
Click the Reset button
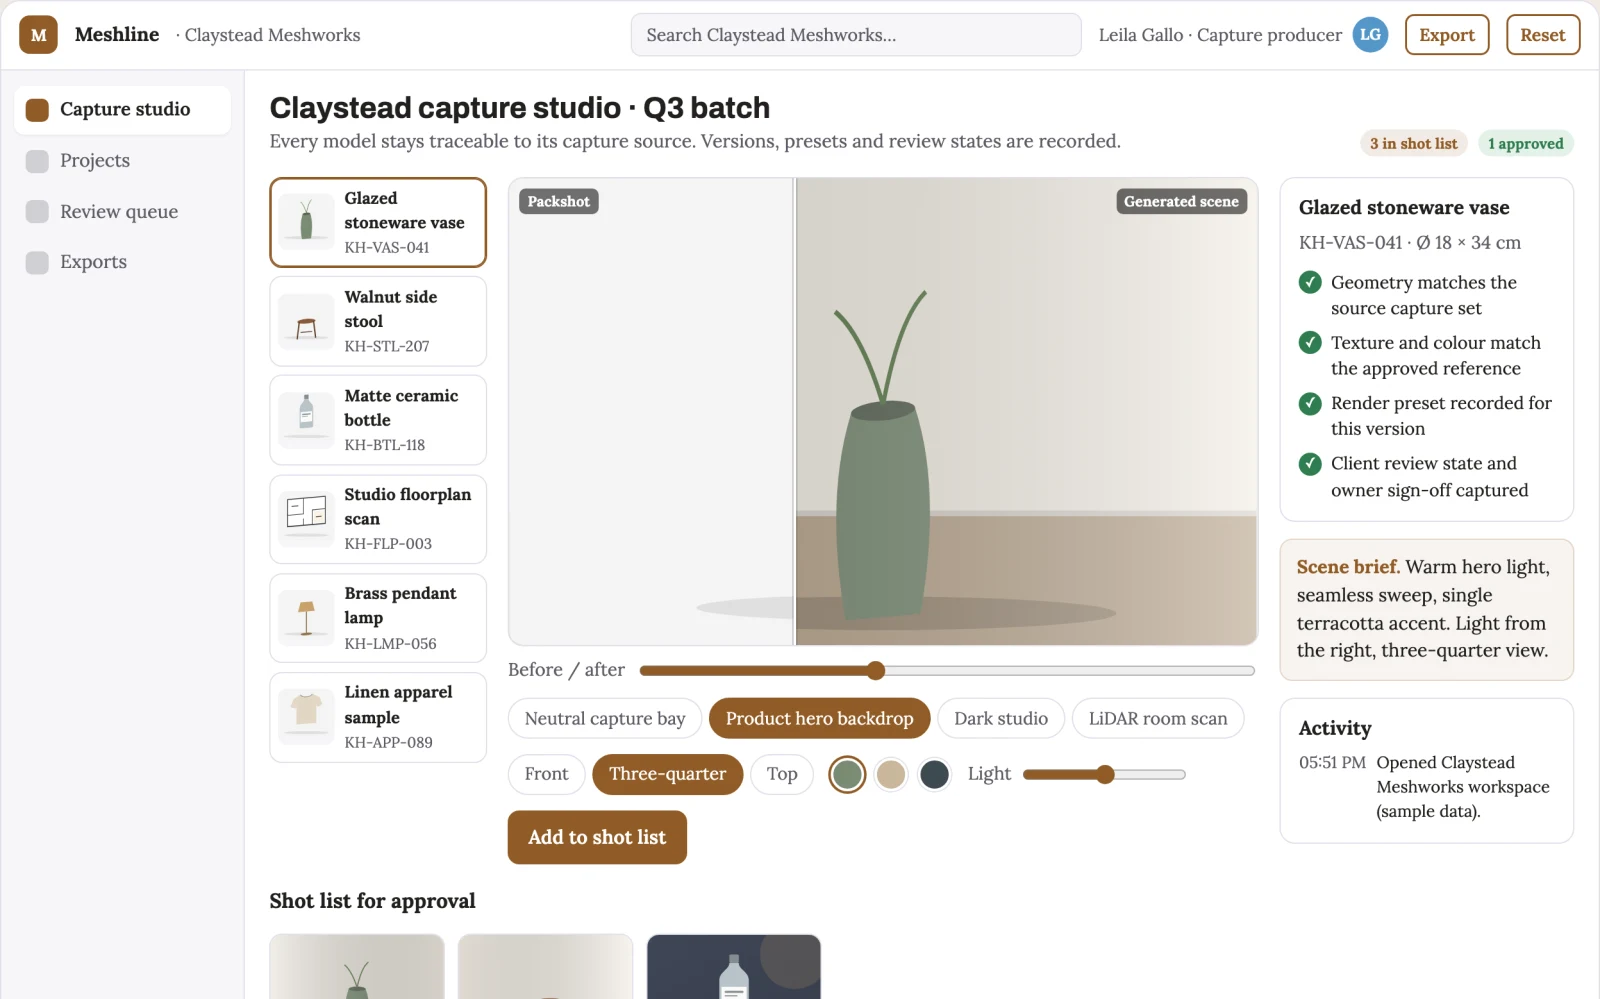pos(1543,35)
